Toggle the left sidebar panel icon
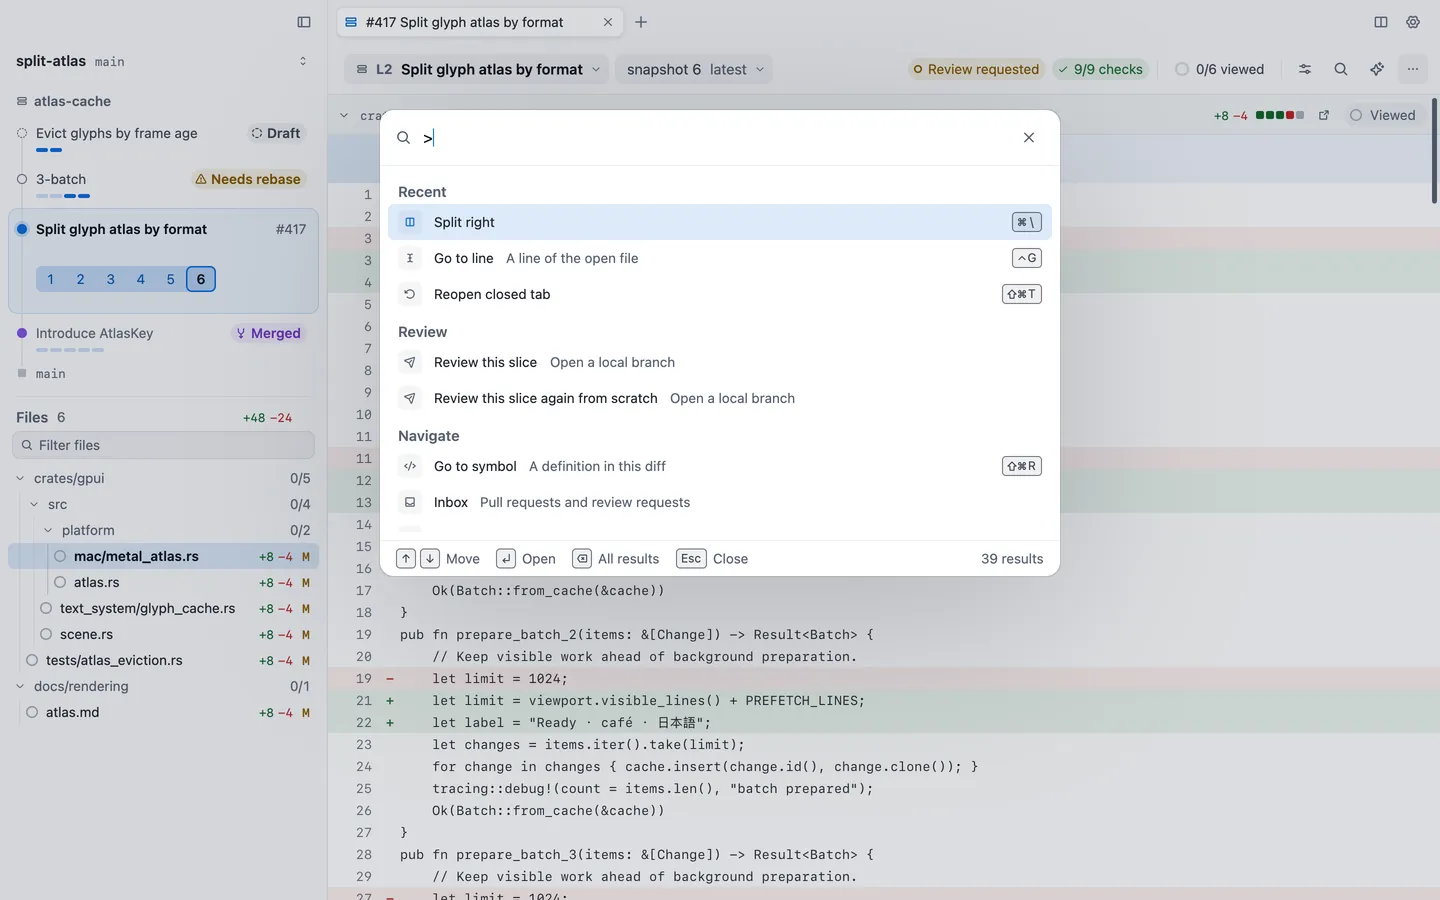 (304, 22)
